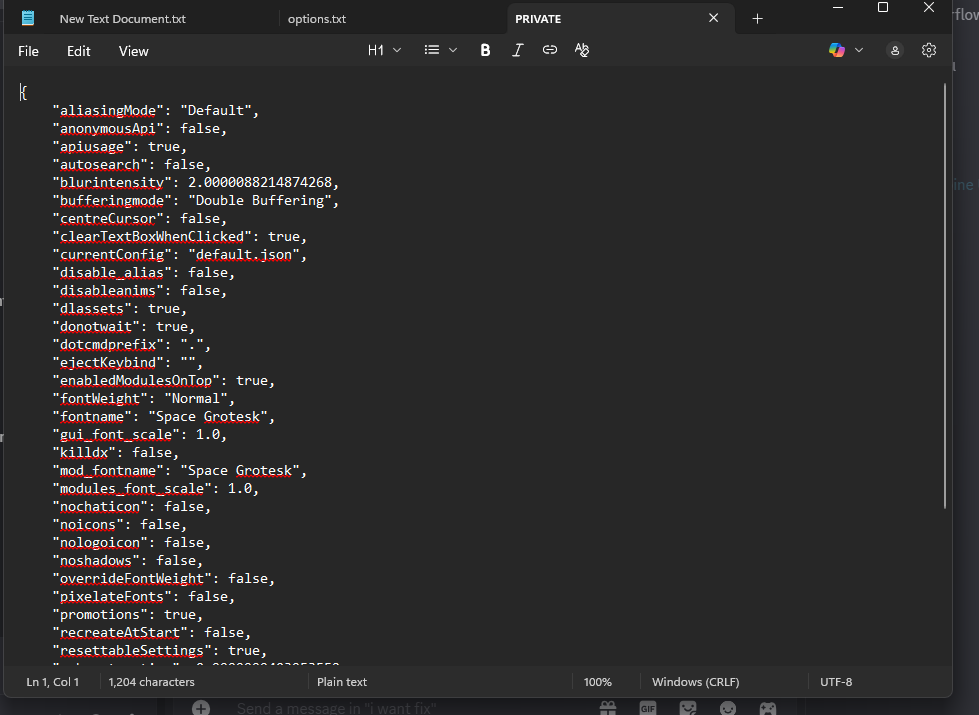Select the PRIVATE tab

[538, 19]
